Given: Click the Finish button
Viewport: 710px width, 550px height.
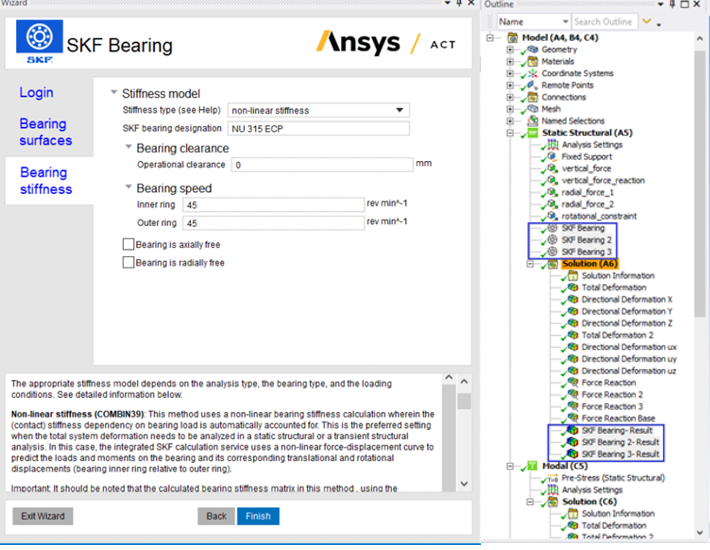Looking at the screenshot, I should coord(258,516).
